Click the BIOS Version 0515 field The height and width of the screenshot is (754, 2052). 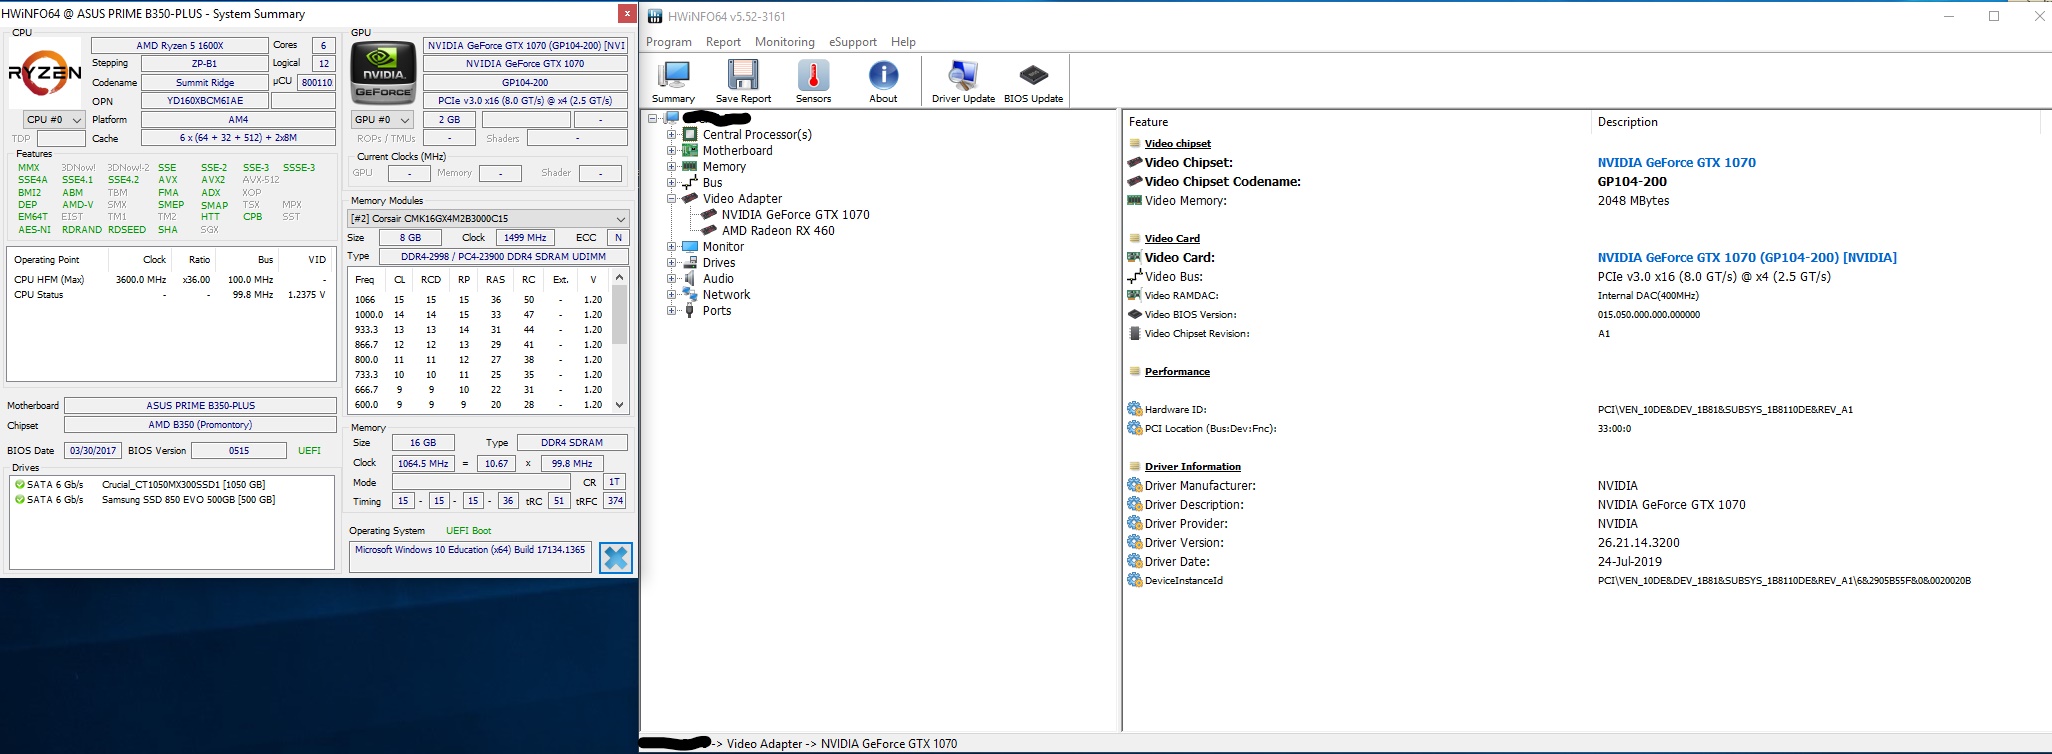(239, 450)
